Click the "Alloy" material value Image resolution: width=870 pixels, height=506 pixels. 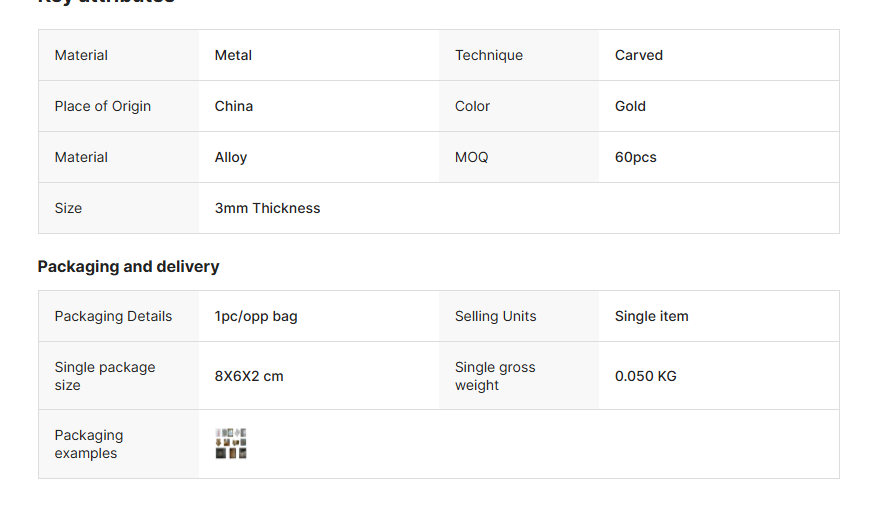[x=231, y=157]
